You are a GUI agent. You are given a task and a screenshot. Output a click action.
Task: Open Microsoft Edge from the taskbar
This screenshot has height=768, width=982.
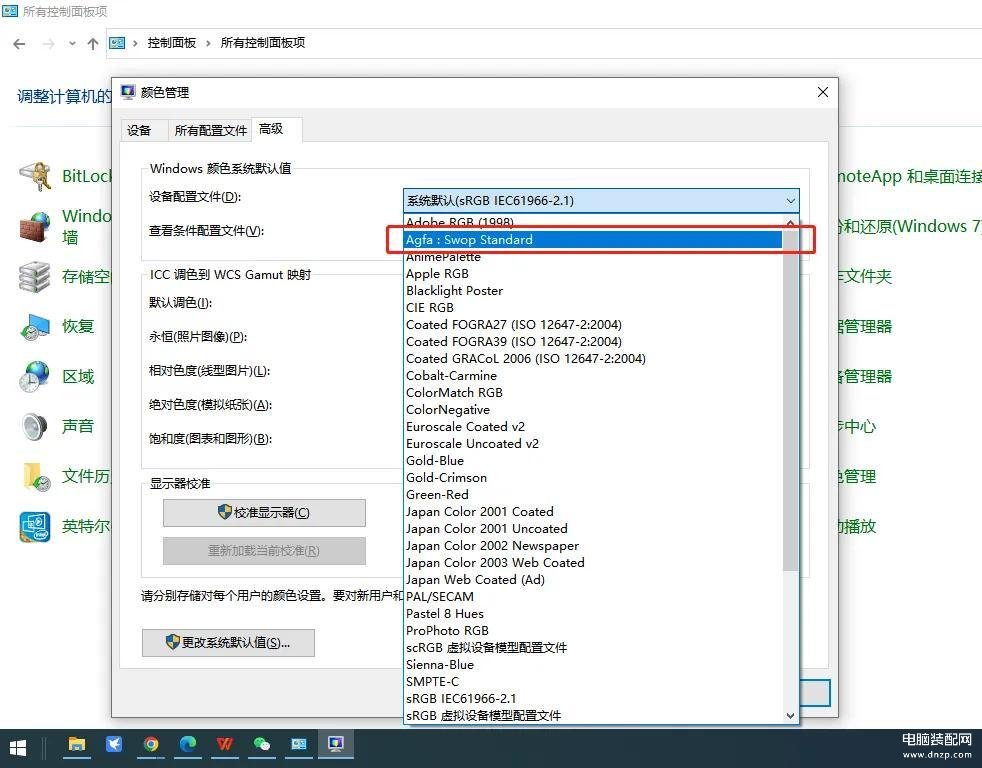188,744
